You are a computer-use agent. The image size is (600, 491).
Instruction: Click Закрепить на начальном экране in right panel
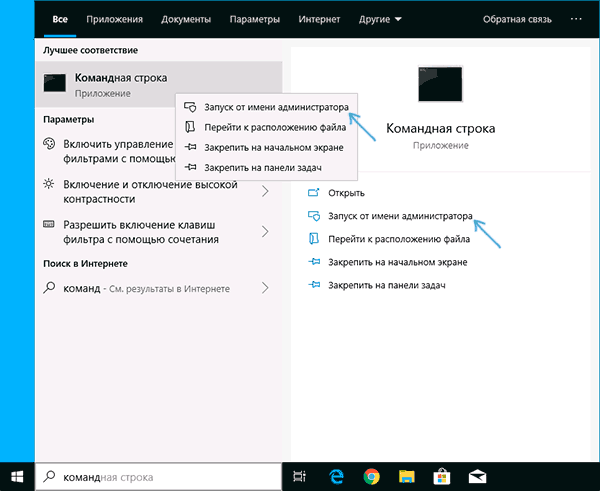pyautogui.click(x=398, y=262)
